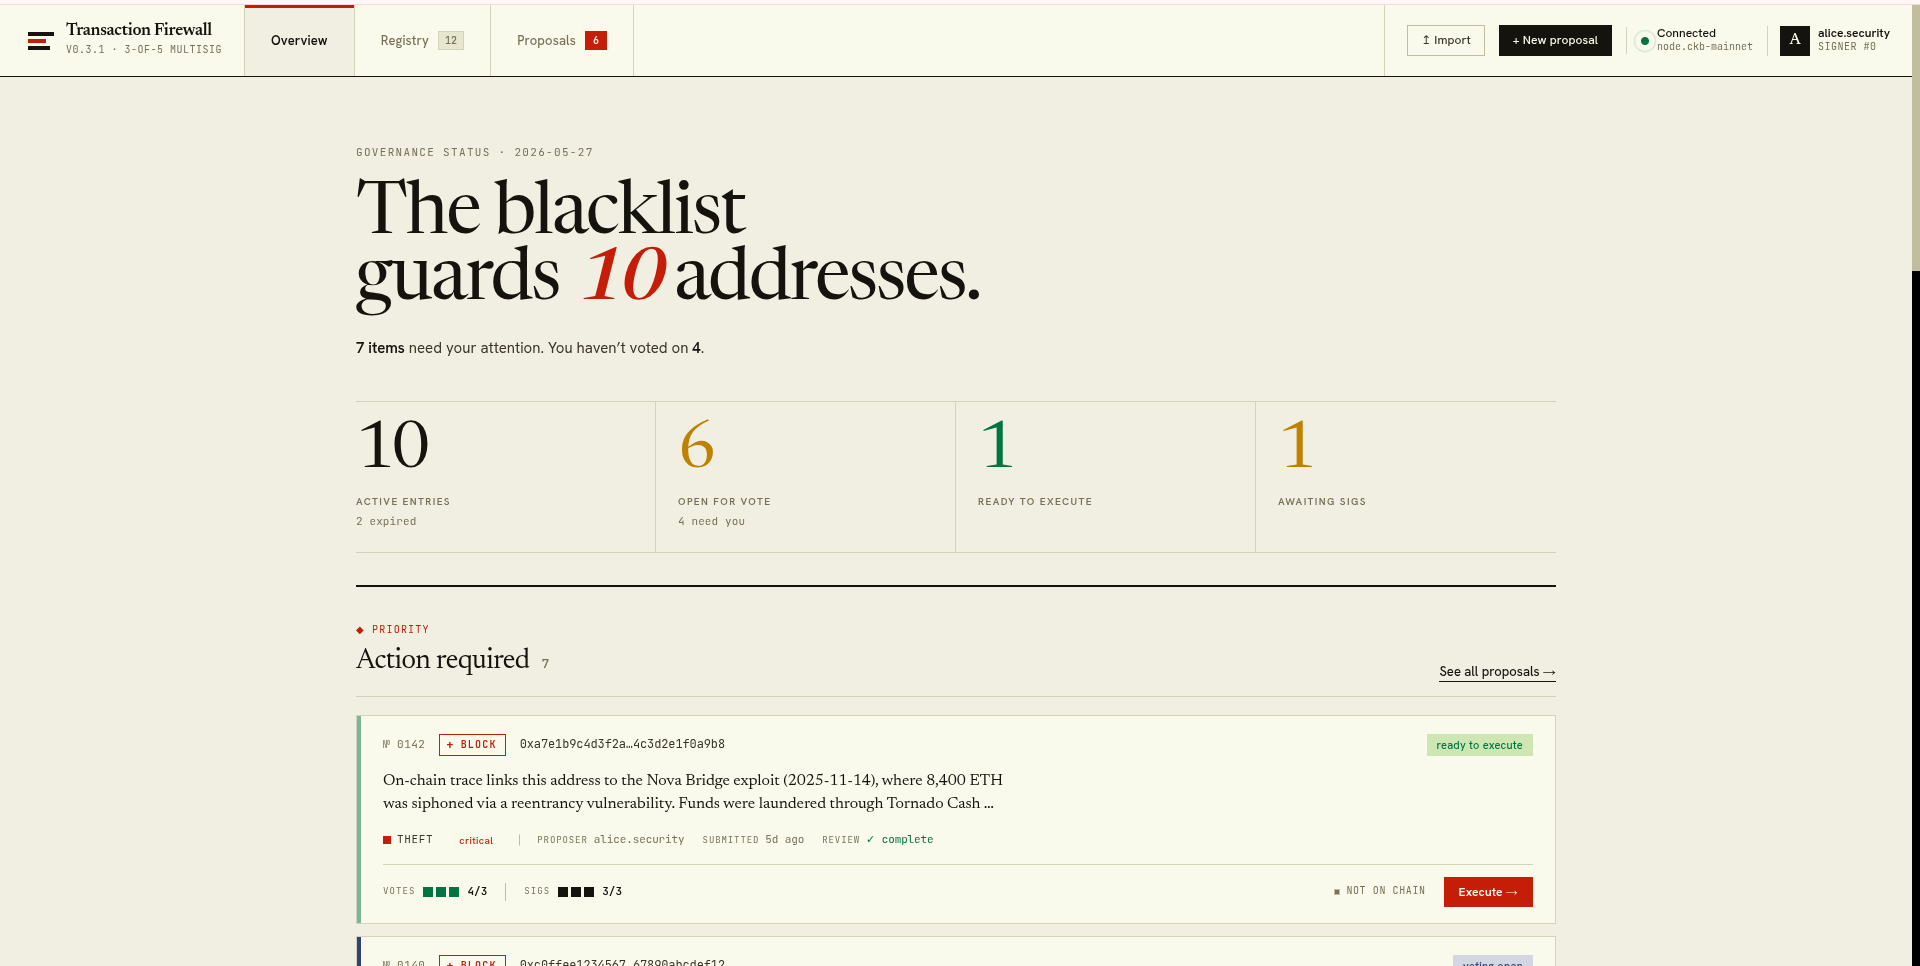
Task: Click the green votes progress squares
Action: coord(441,892)
